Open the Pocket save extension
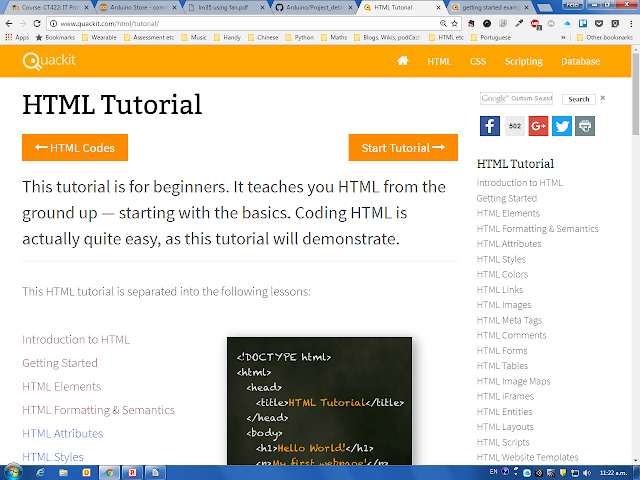The height and width of the screenshot is (480, 640). [x=599, y=24]
